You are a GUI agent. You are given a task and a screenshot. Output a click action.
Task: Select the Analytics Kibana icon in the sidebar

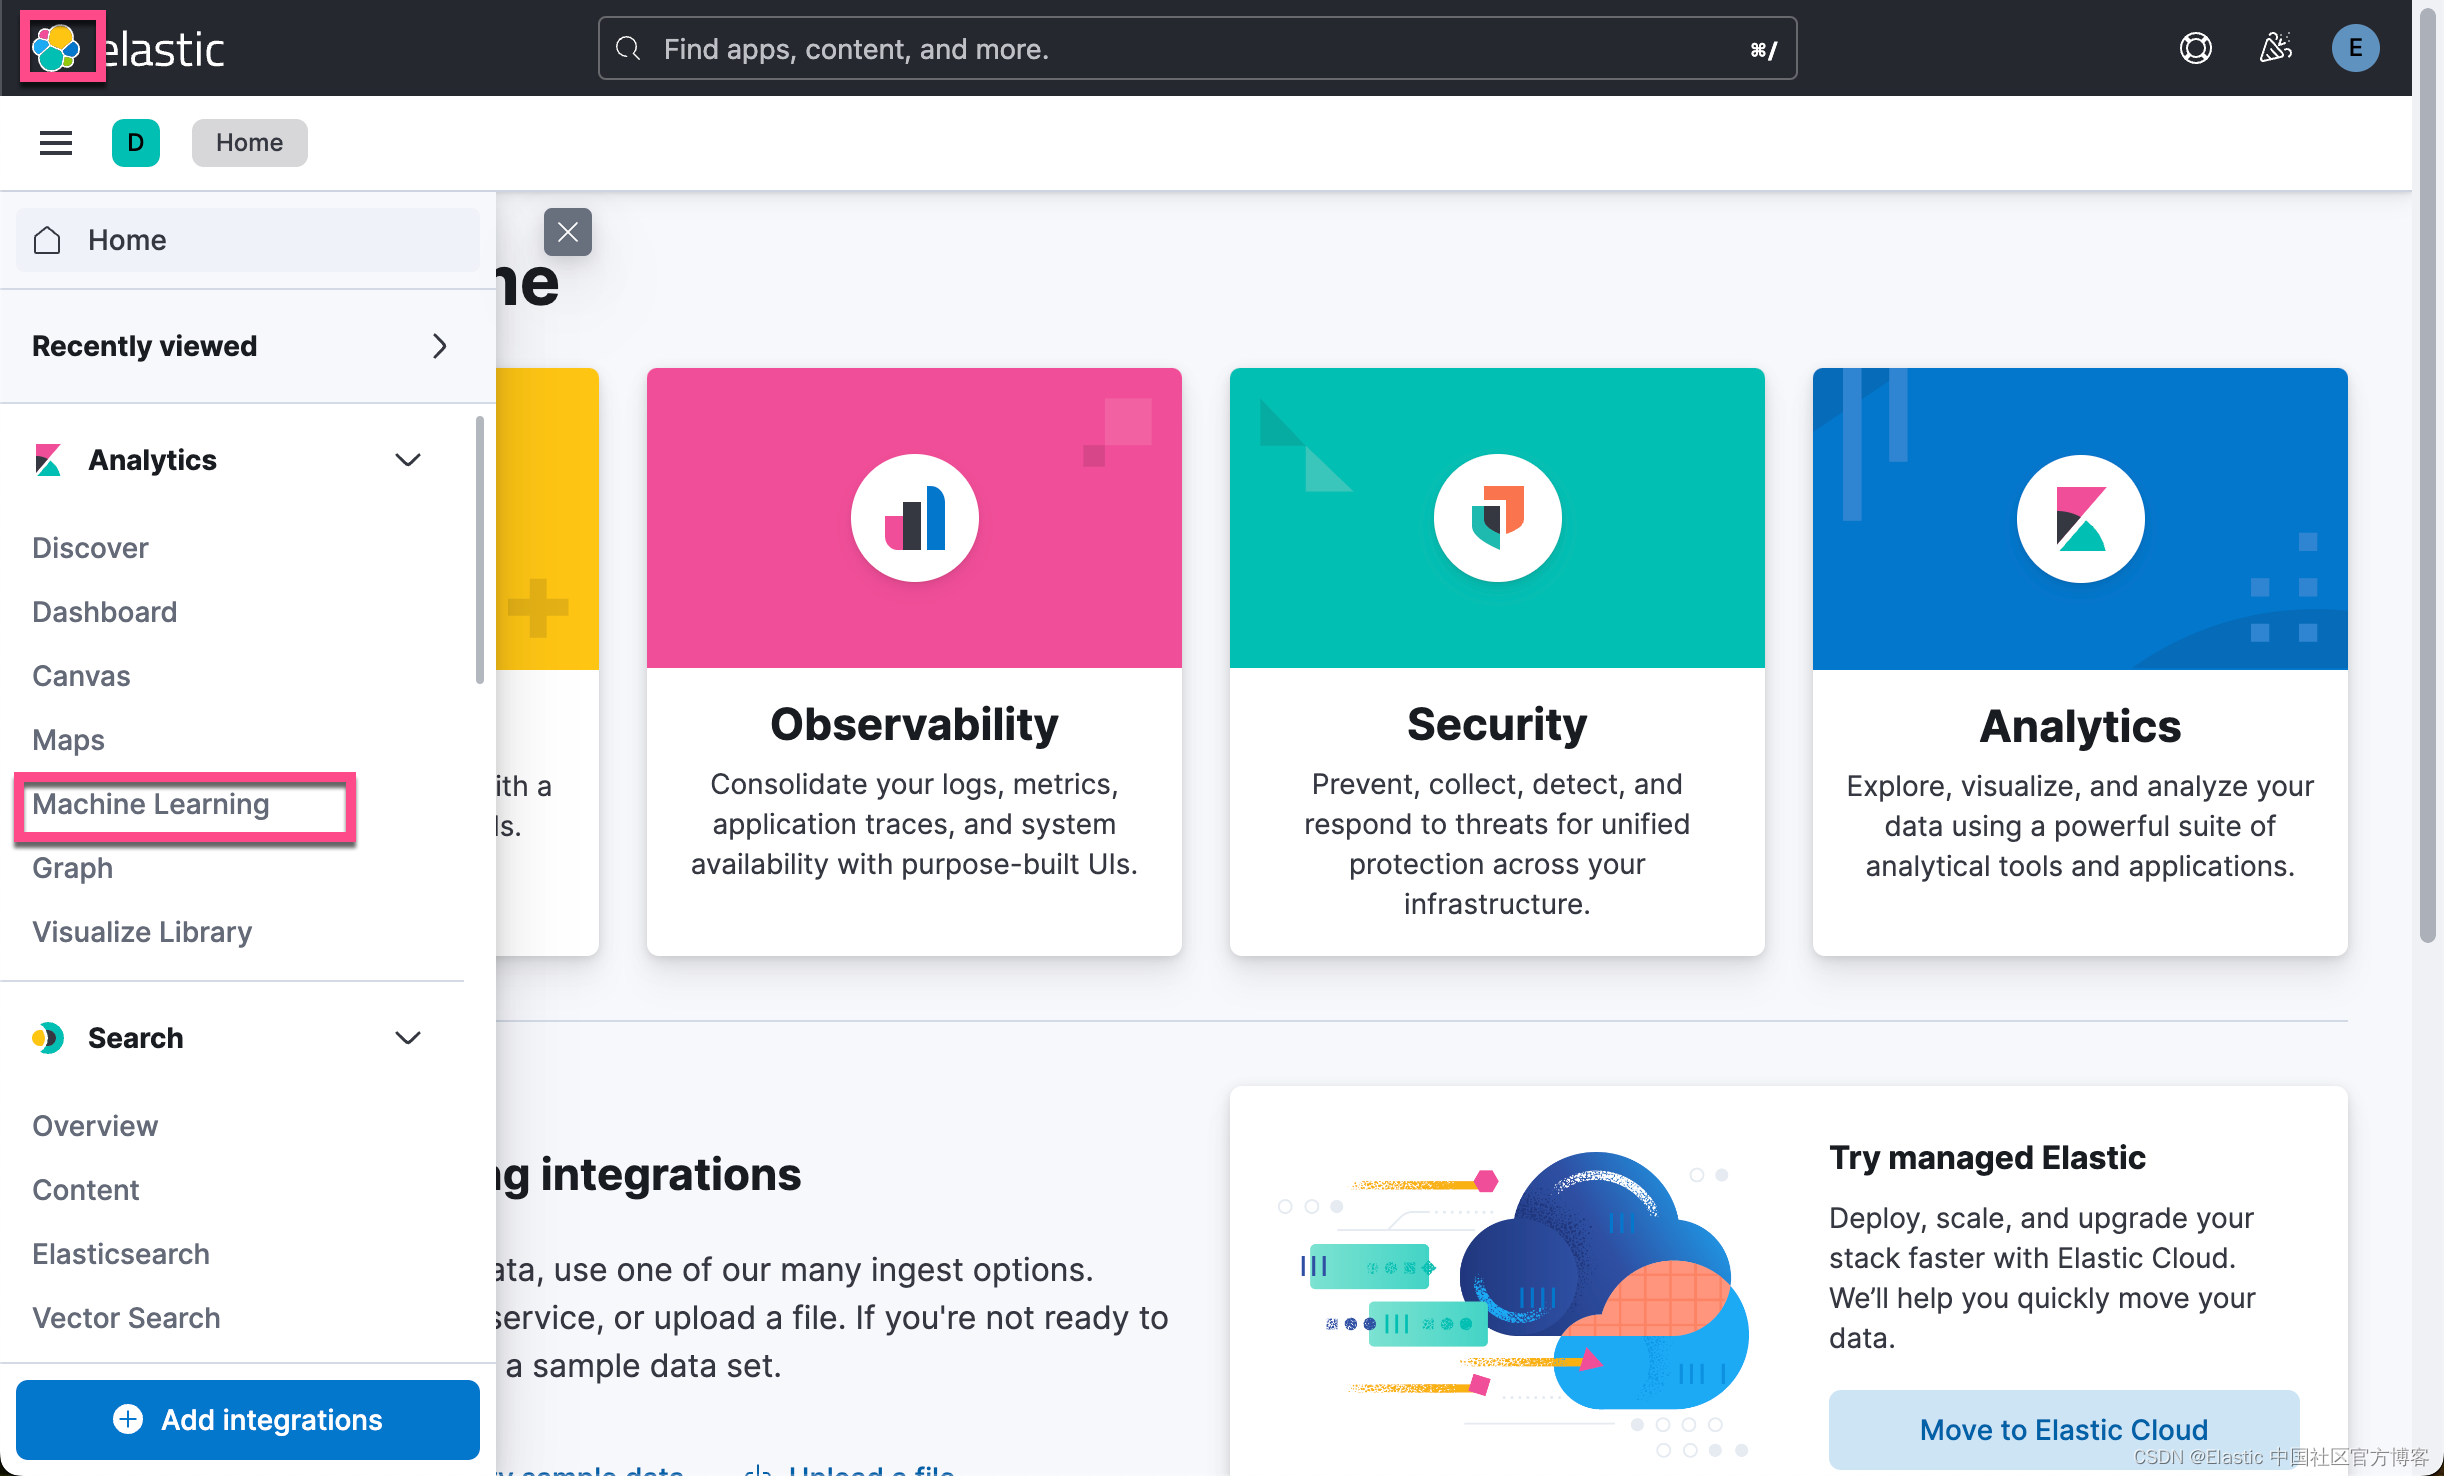pyautogui.click(x=48, y=459)
